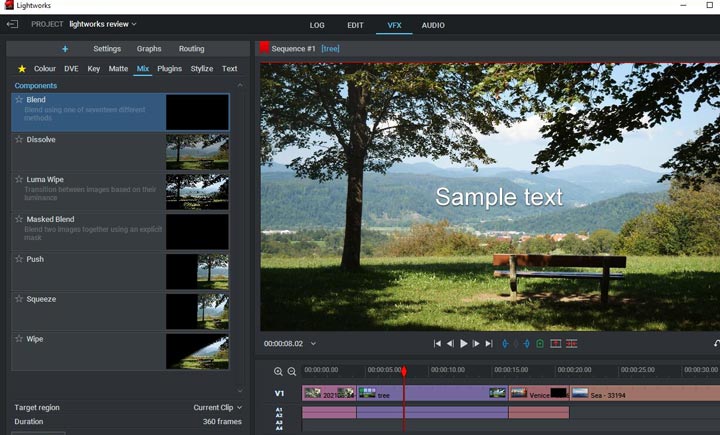Open the Stylize effects category

(202, 69)
